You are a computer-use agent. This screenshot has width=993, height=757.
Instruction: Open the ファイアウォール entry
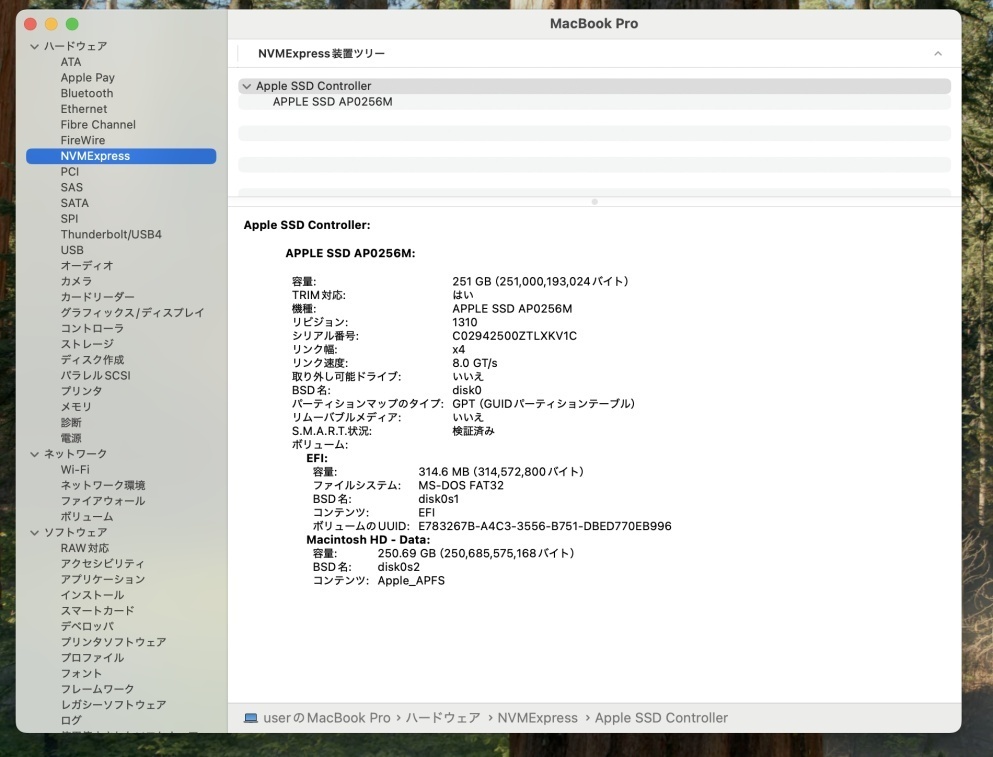(103, 501)
